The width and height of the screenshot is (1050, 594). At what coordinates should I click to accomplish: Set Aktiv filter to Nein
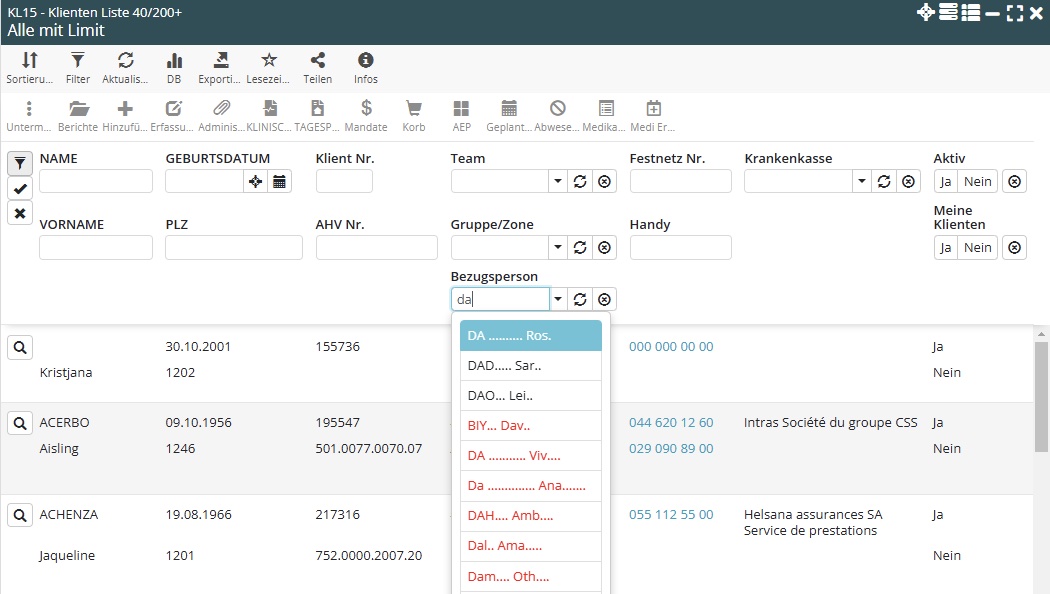(977, 181)
